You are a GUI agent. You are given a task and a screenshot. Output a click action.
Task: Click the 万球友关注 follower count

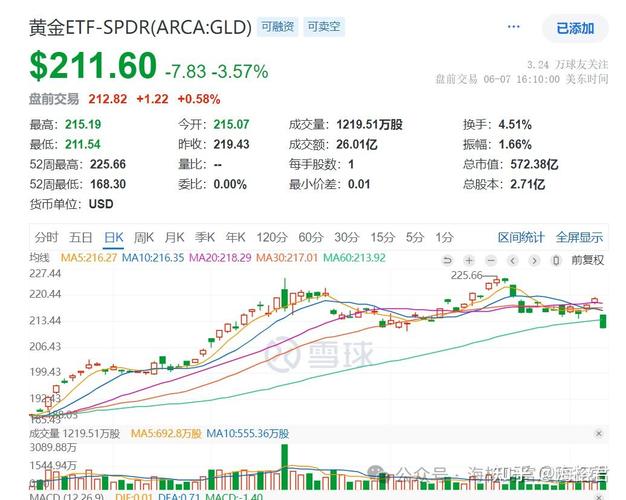(568, 65)
